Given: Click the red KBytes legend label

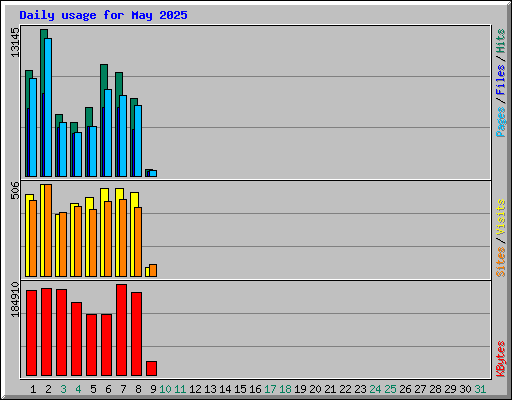Looking at the screenshot, I should (500, 359).
